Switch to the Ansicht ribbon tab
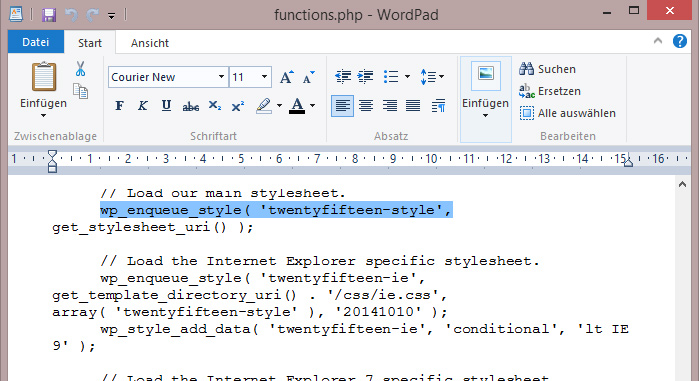Image resolution: width=699 pixels, height=381 pixels. [x=150, y=43]
